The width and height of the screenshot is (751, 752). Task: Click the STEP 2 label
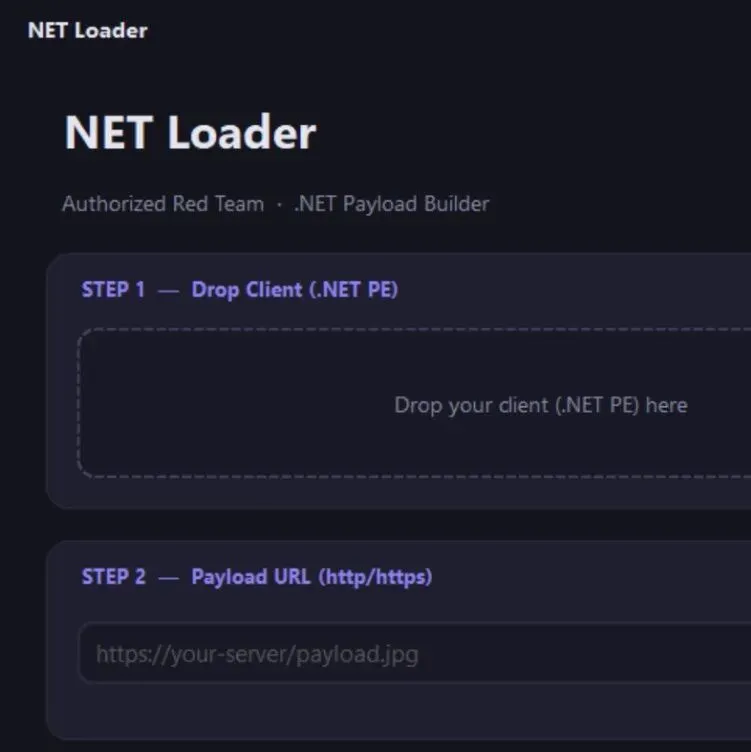click(114, 577)
